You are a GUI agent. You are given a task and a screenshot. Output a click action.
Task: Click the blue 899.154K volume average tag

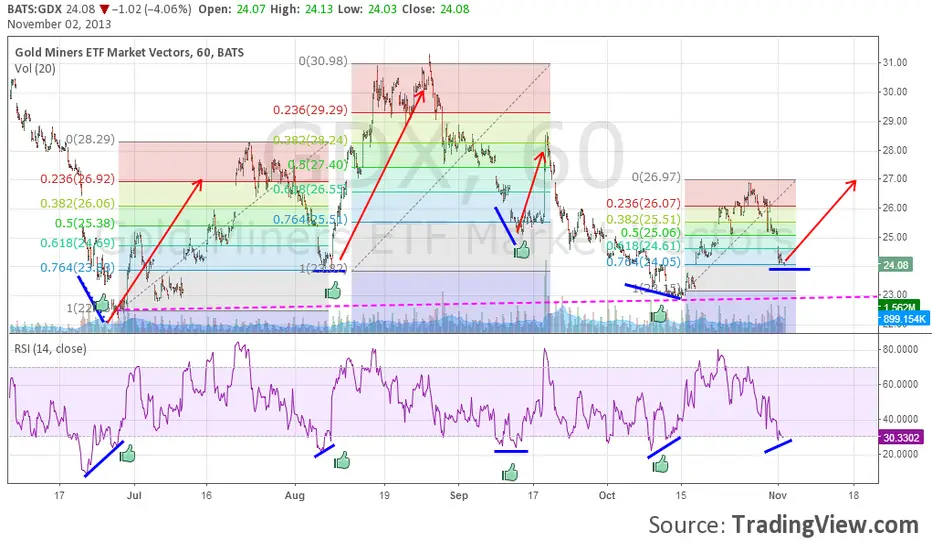click(x=903, y=319)
